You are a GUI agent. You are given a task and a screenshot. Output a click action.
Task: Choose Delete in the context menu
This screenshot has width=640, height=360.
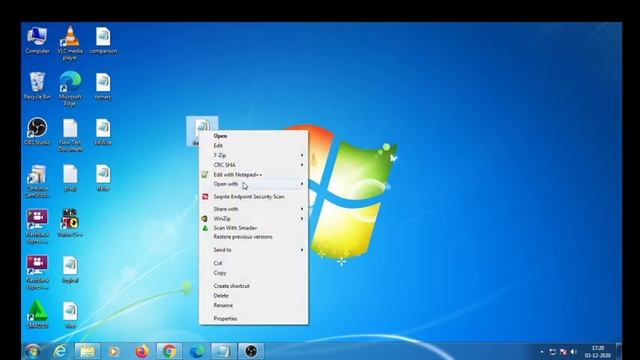(x=253, y=296)
